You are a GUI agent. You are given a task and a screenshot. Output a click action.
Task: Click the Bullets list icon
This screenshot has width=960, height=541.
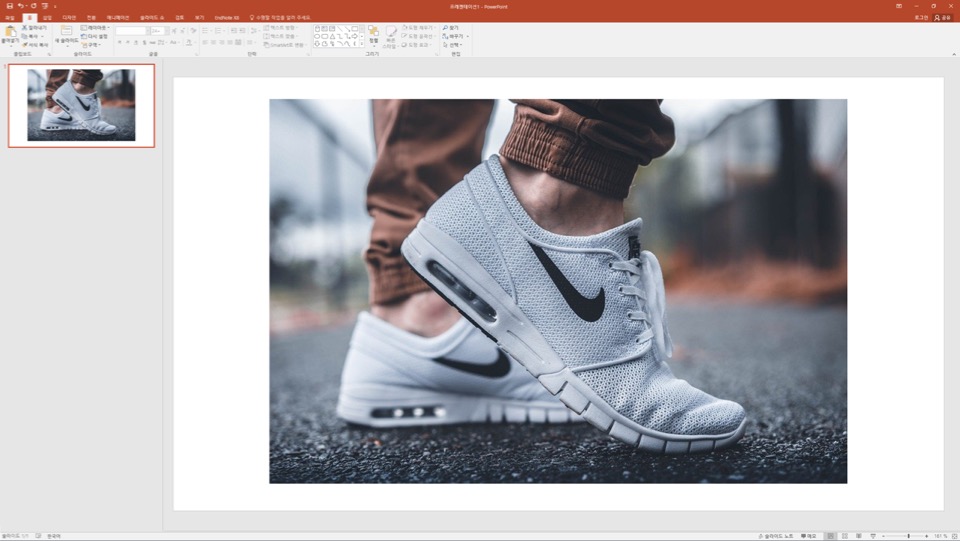[x=205, y=31]
